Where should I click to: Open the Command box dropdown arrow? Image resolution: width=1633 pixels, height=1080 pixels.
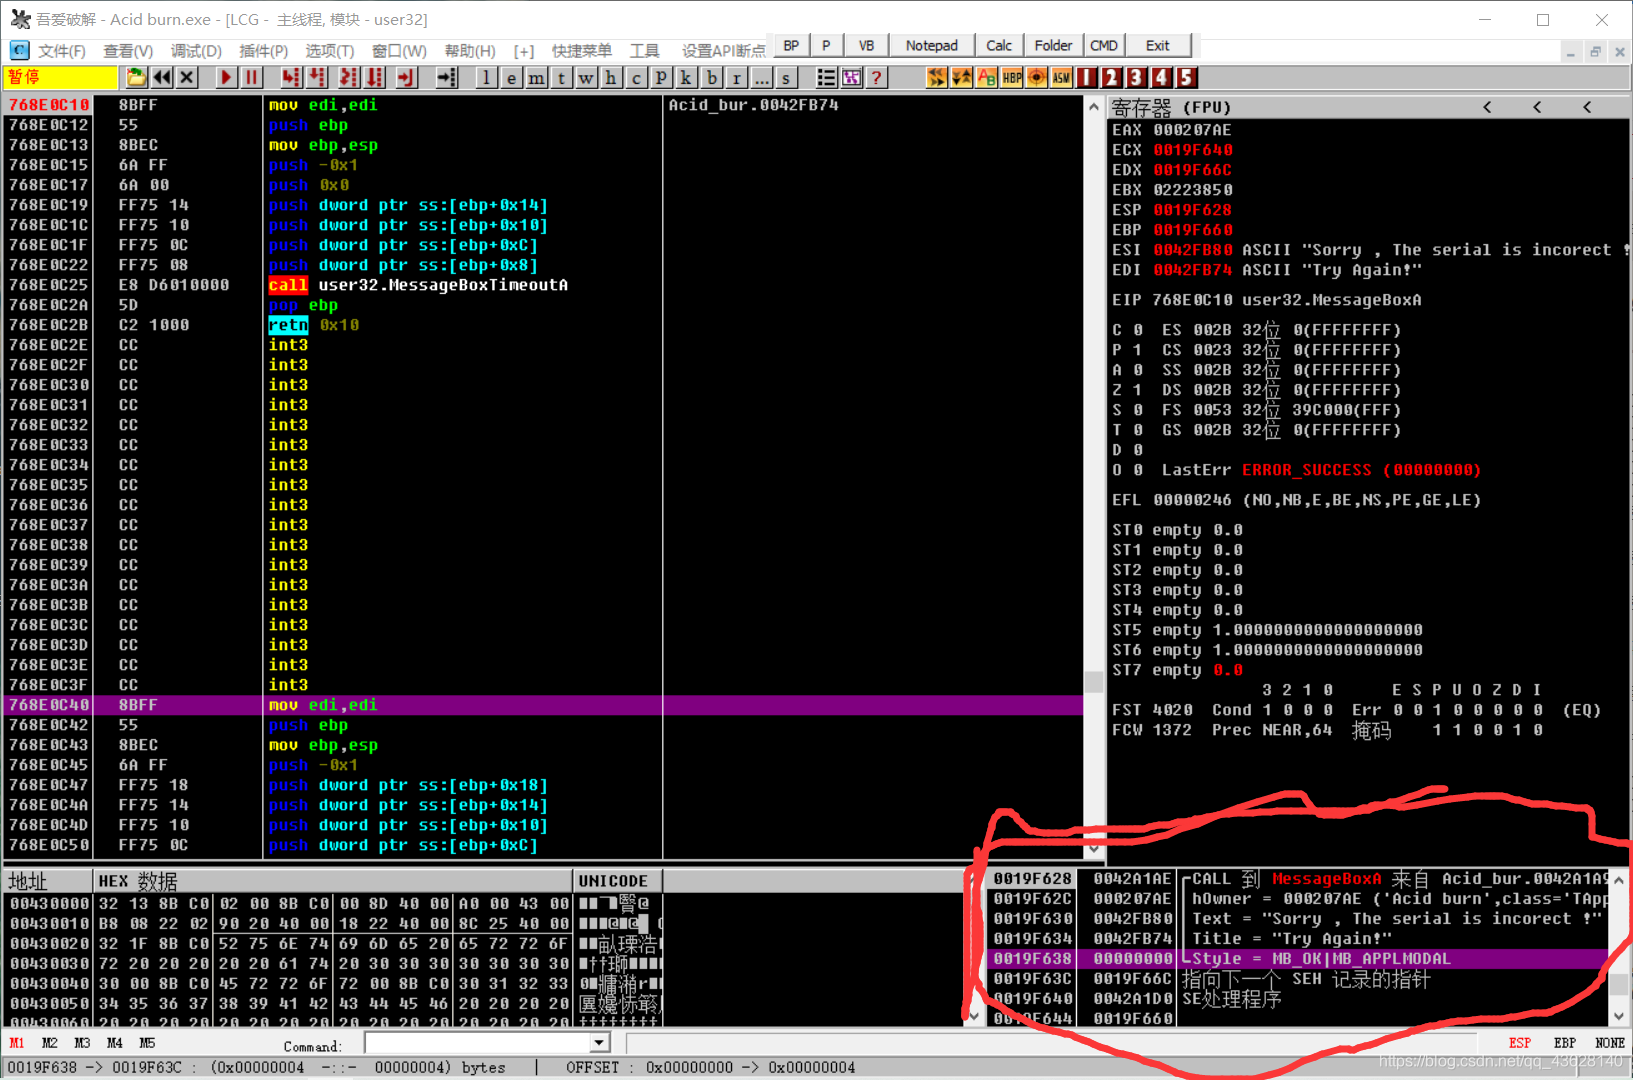click(599, 1043)
